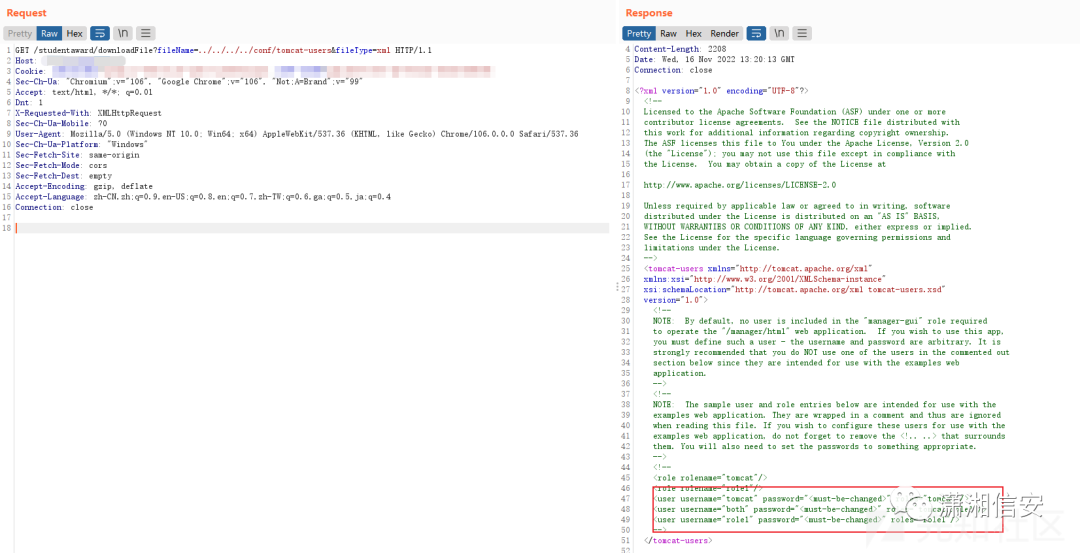Screen dimensions: 1080x553
Task: Click the Sec-Fetch-Site: same-origin line
Action: [77, 155]
